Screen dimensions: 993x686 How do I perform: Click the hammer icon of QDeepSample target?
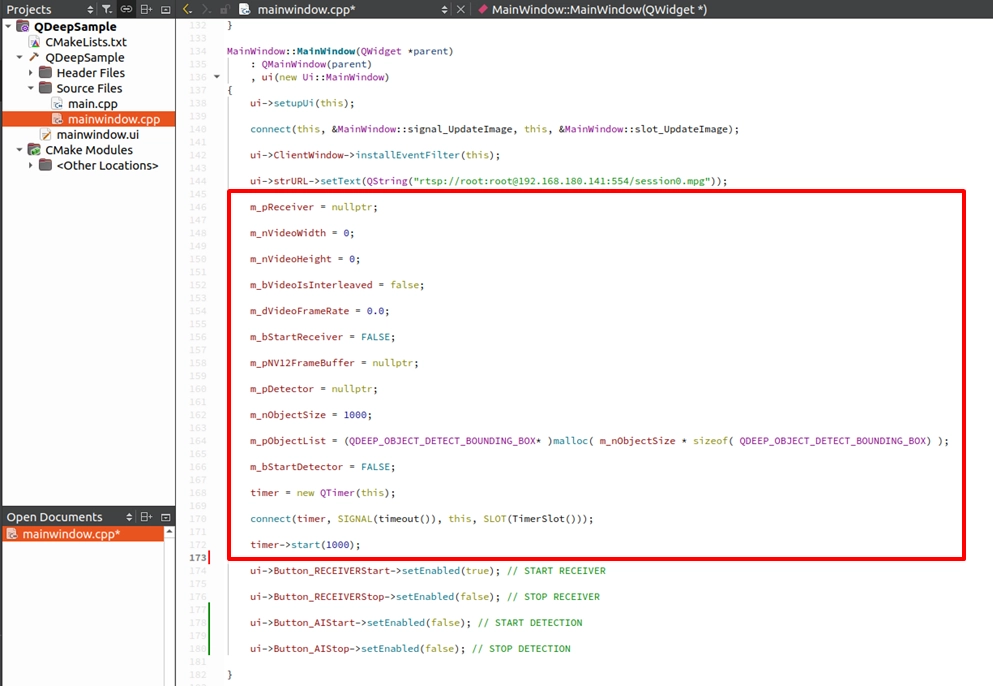pos(34,57)
